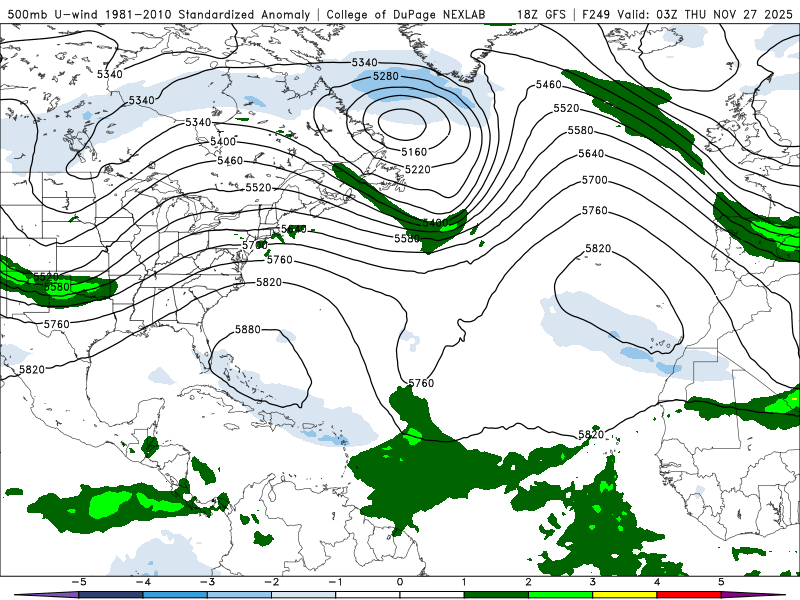Click the '5460' label over eastern Canada
Viewport: 800px width, 600px height.
(230, 161)
